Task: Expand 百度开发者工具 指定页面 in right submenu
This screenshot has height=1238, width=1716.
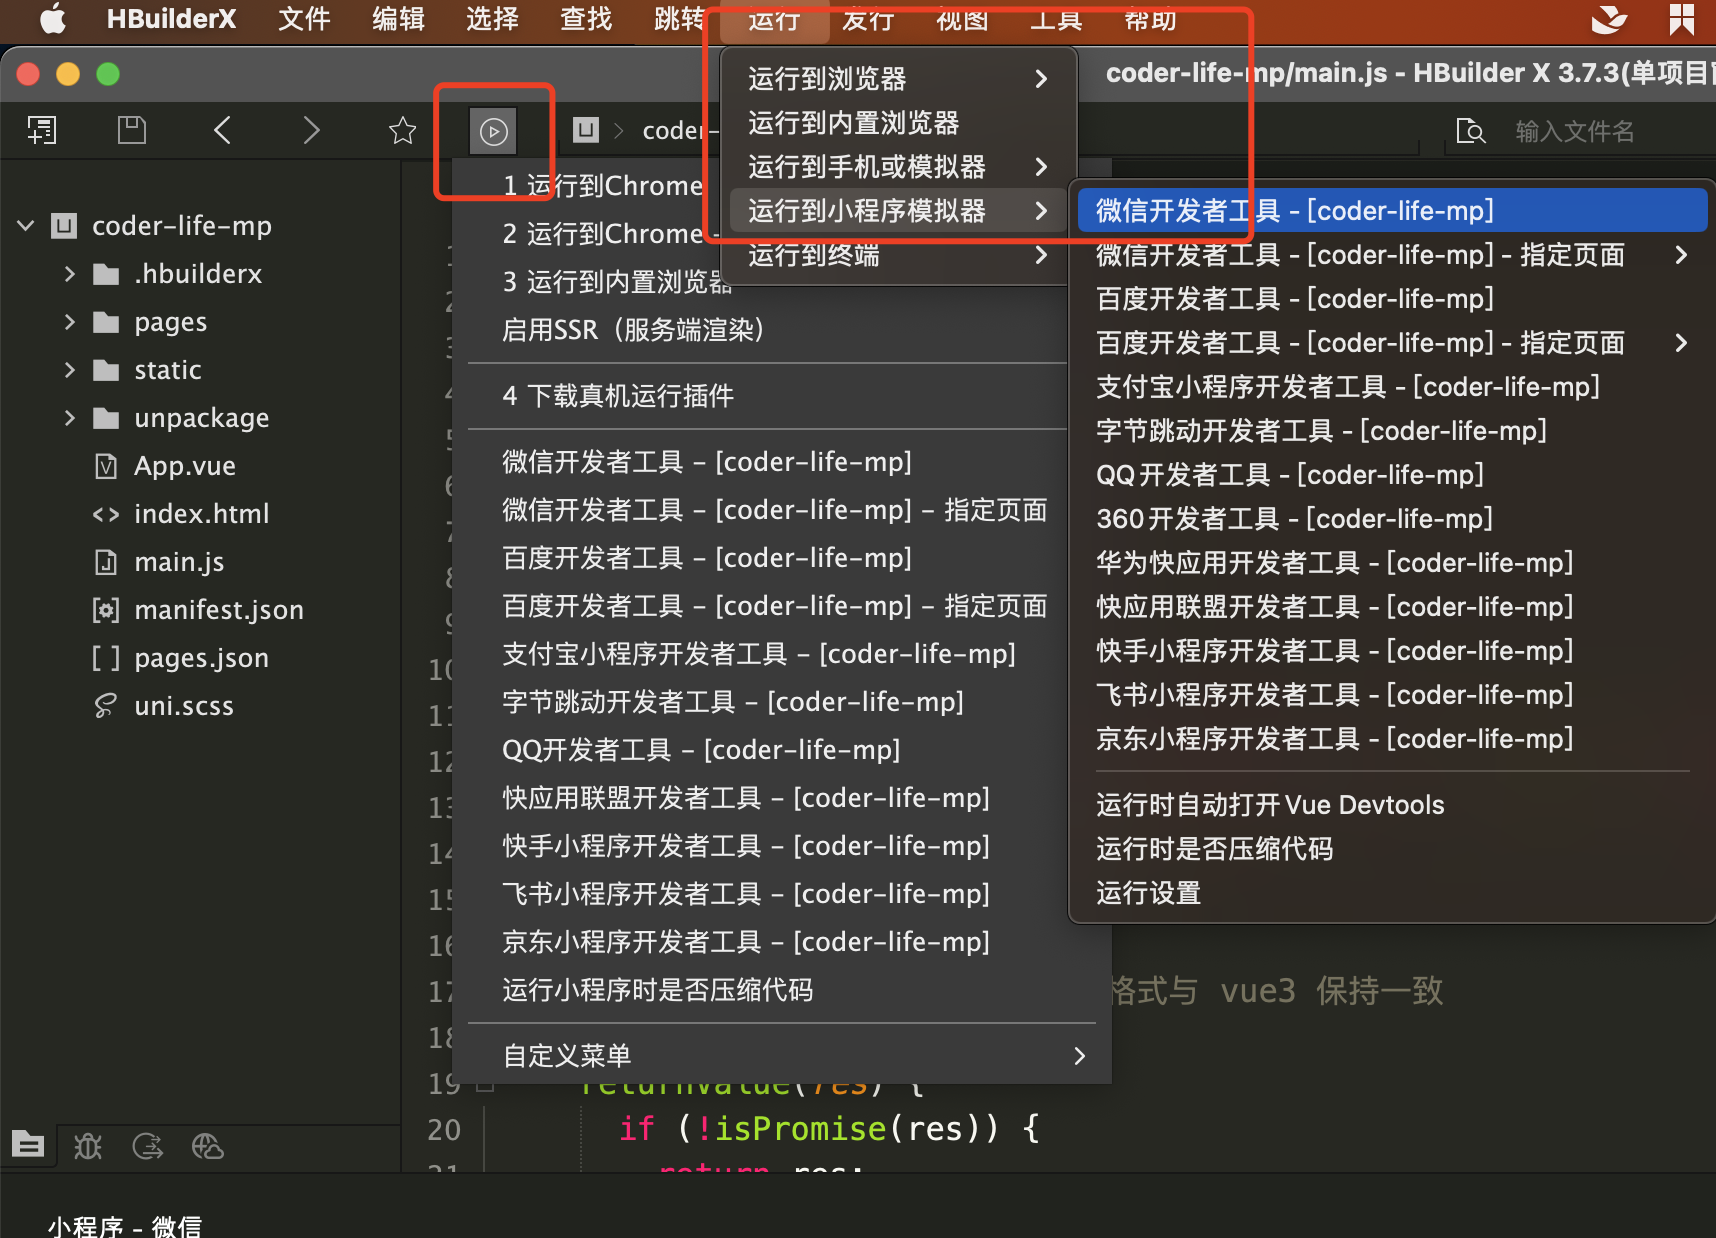Action: tap(1392, 343)
